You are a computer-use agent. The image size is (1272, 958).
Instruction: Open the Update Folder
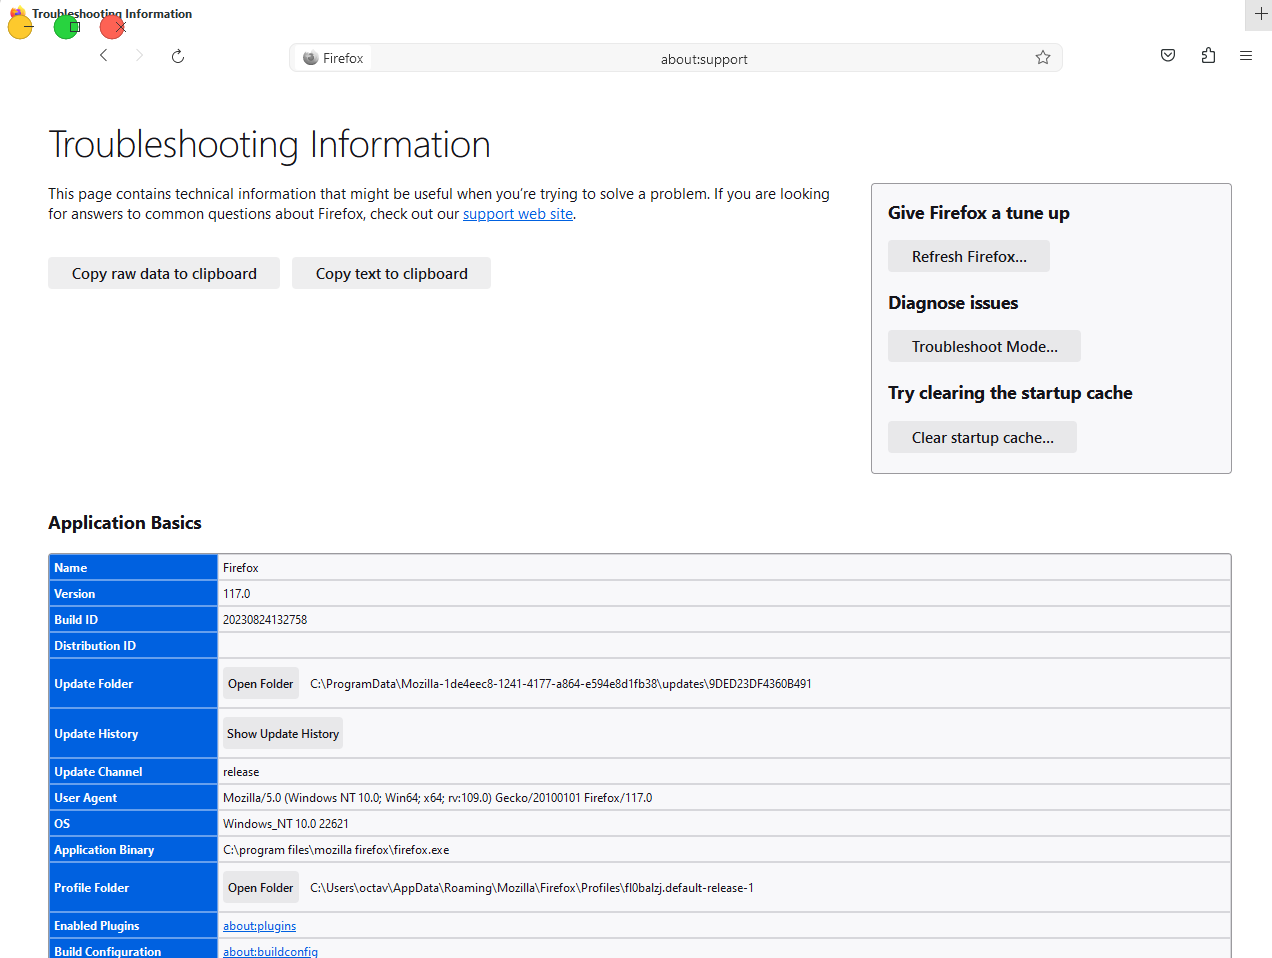tap(260, 683)
